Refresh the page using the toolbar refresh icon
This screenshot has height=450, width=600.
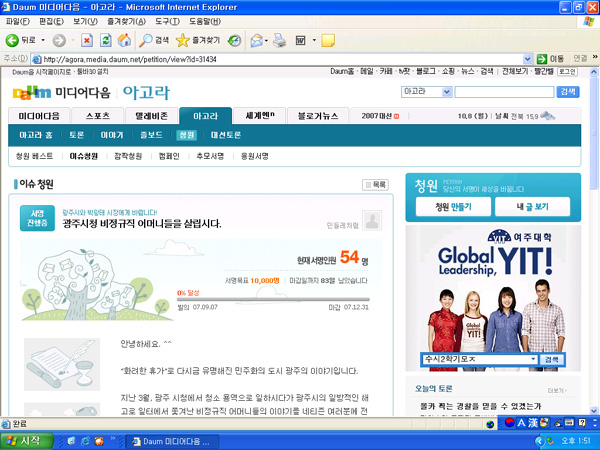click(x=105, y=41)
